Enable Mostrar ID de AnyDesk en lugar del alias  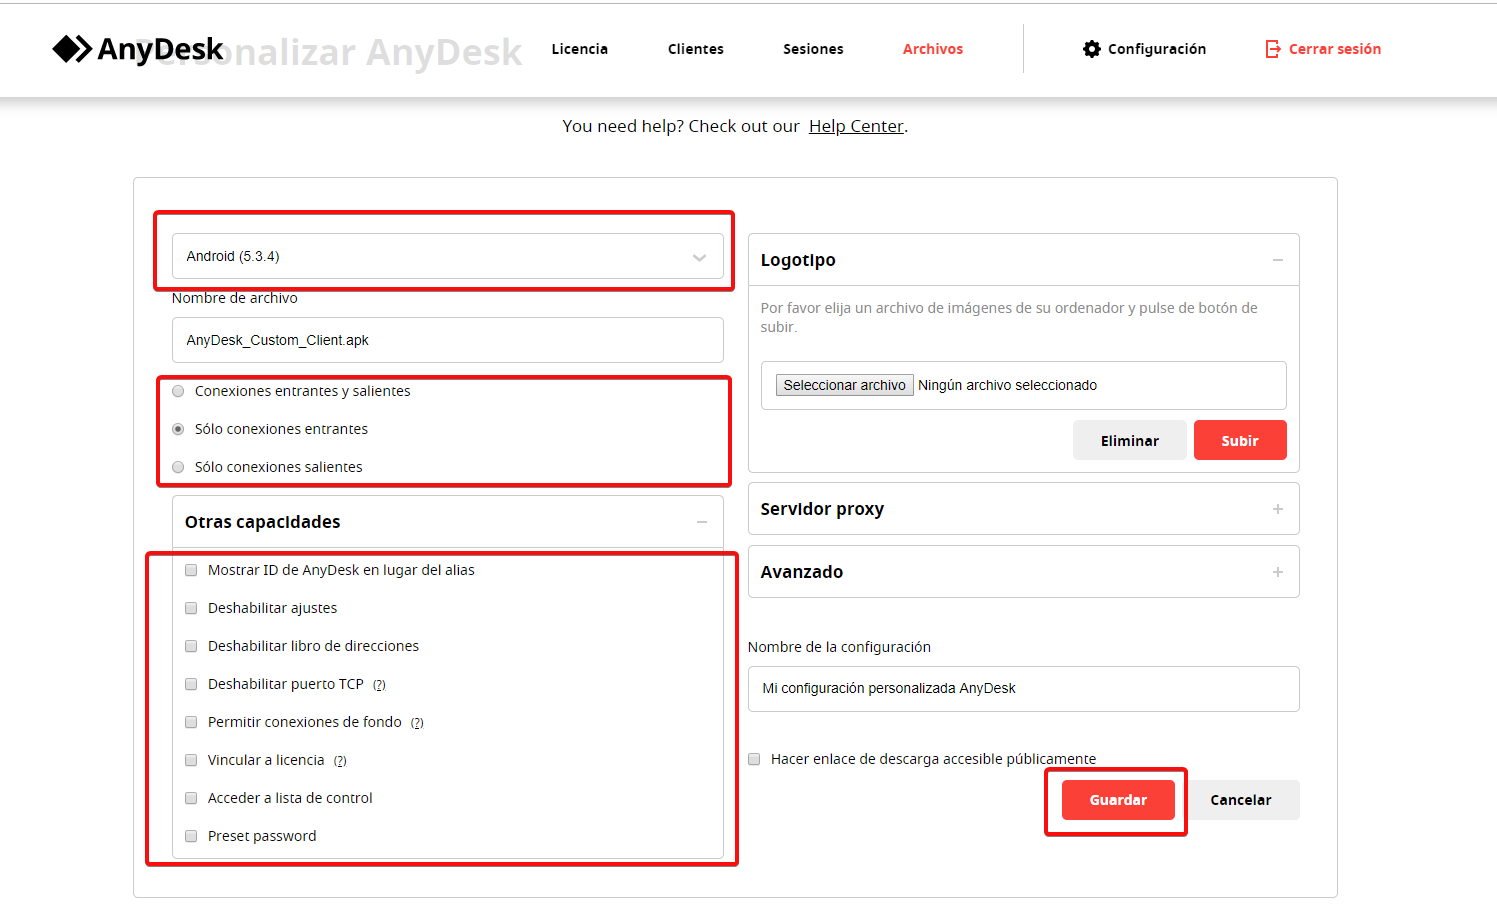(x=191, y=570)
